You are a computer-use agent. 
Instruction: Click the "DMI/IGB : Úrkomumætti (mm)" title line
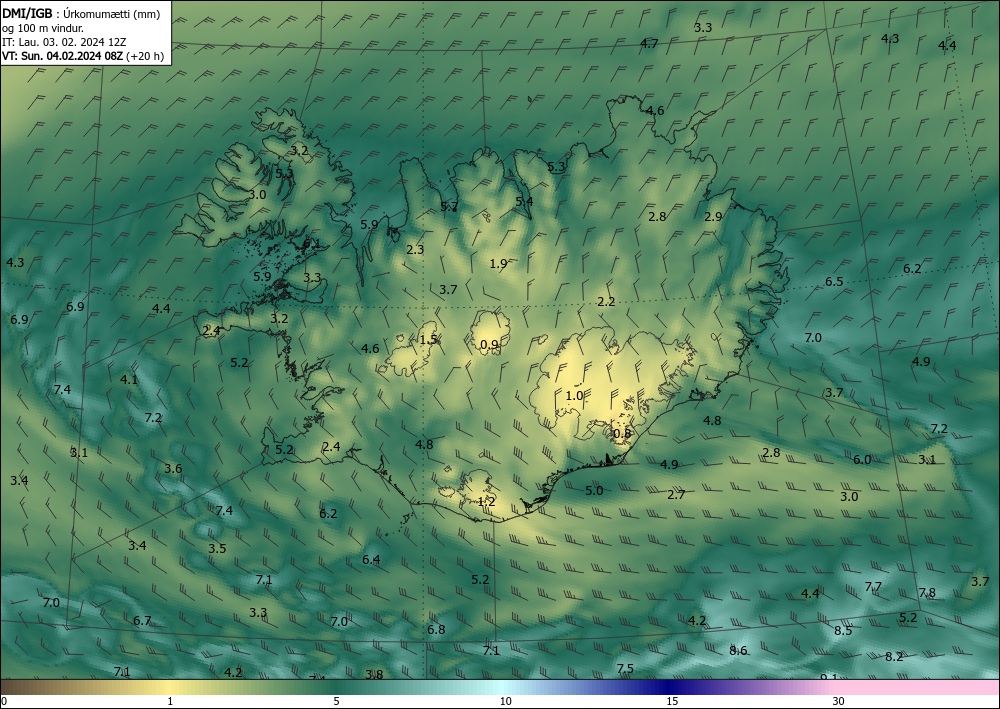point(81,13)
